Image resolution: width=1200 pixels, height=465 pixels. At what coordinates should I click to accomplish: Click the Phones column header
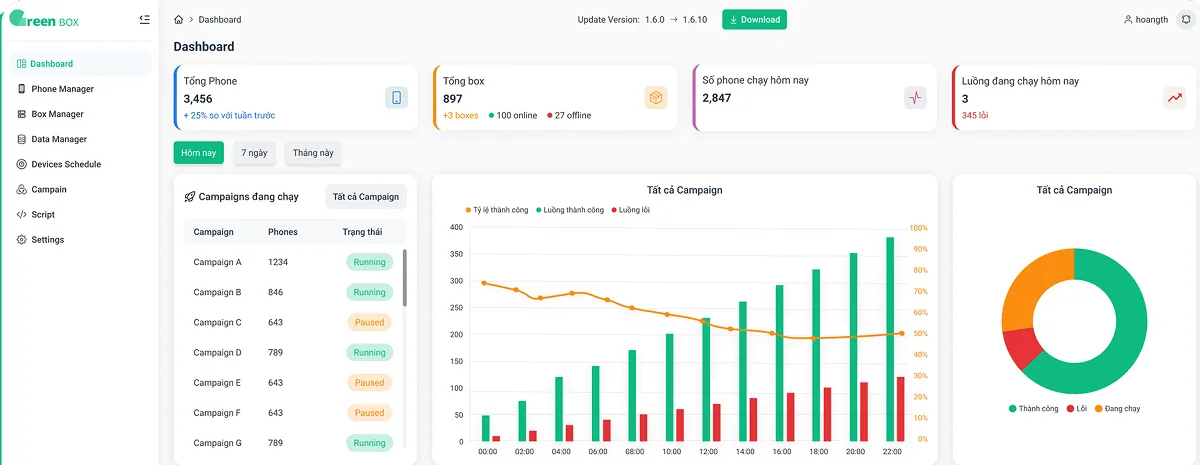pos(283,232)
